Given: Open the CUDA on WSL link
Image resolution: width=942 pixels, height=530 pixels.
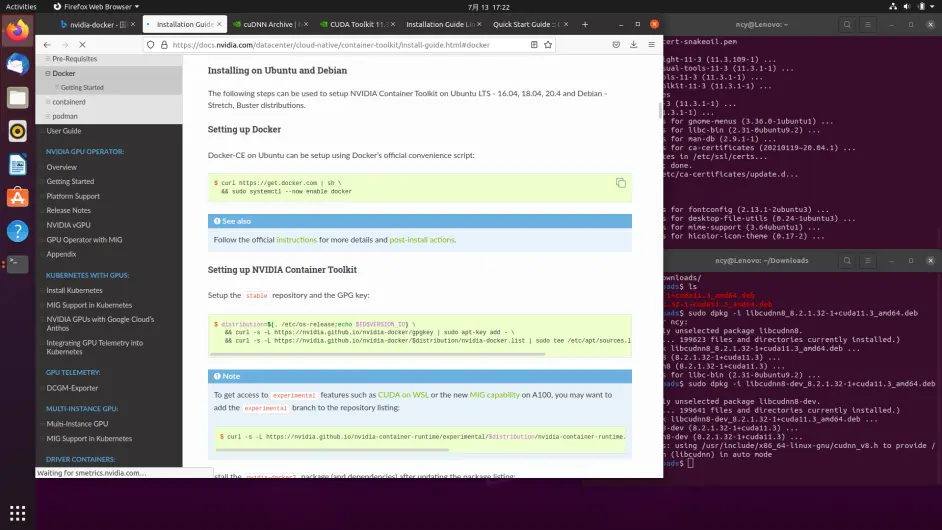Looking at the screenshot, I should 403,395.
